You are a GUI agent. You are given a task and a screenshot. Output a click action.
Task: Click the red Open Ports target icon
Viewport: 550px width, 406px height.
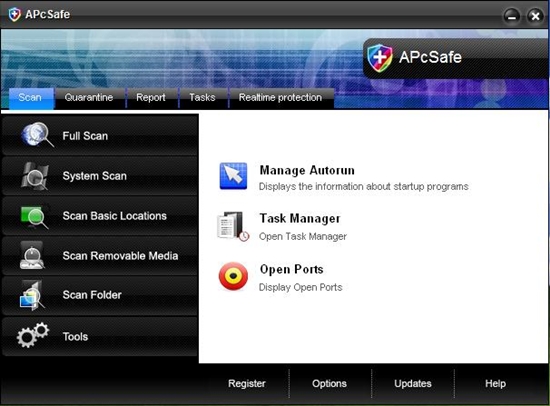233,277
